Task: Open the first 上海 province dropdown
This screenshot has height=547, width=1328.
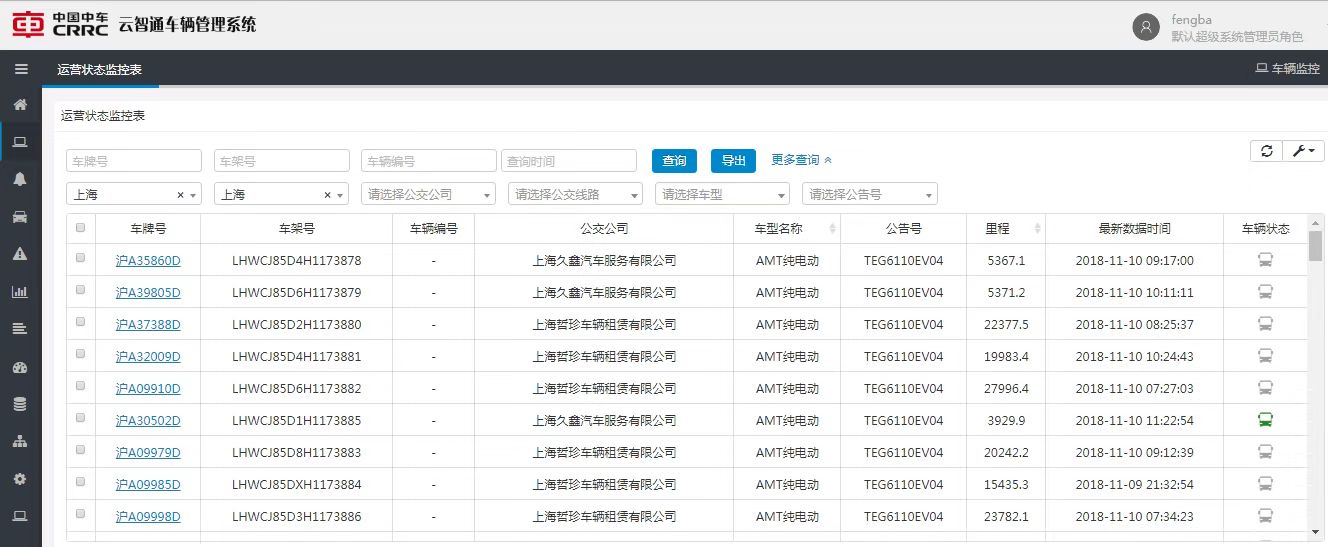Action: click(x=134, y=194)
